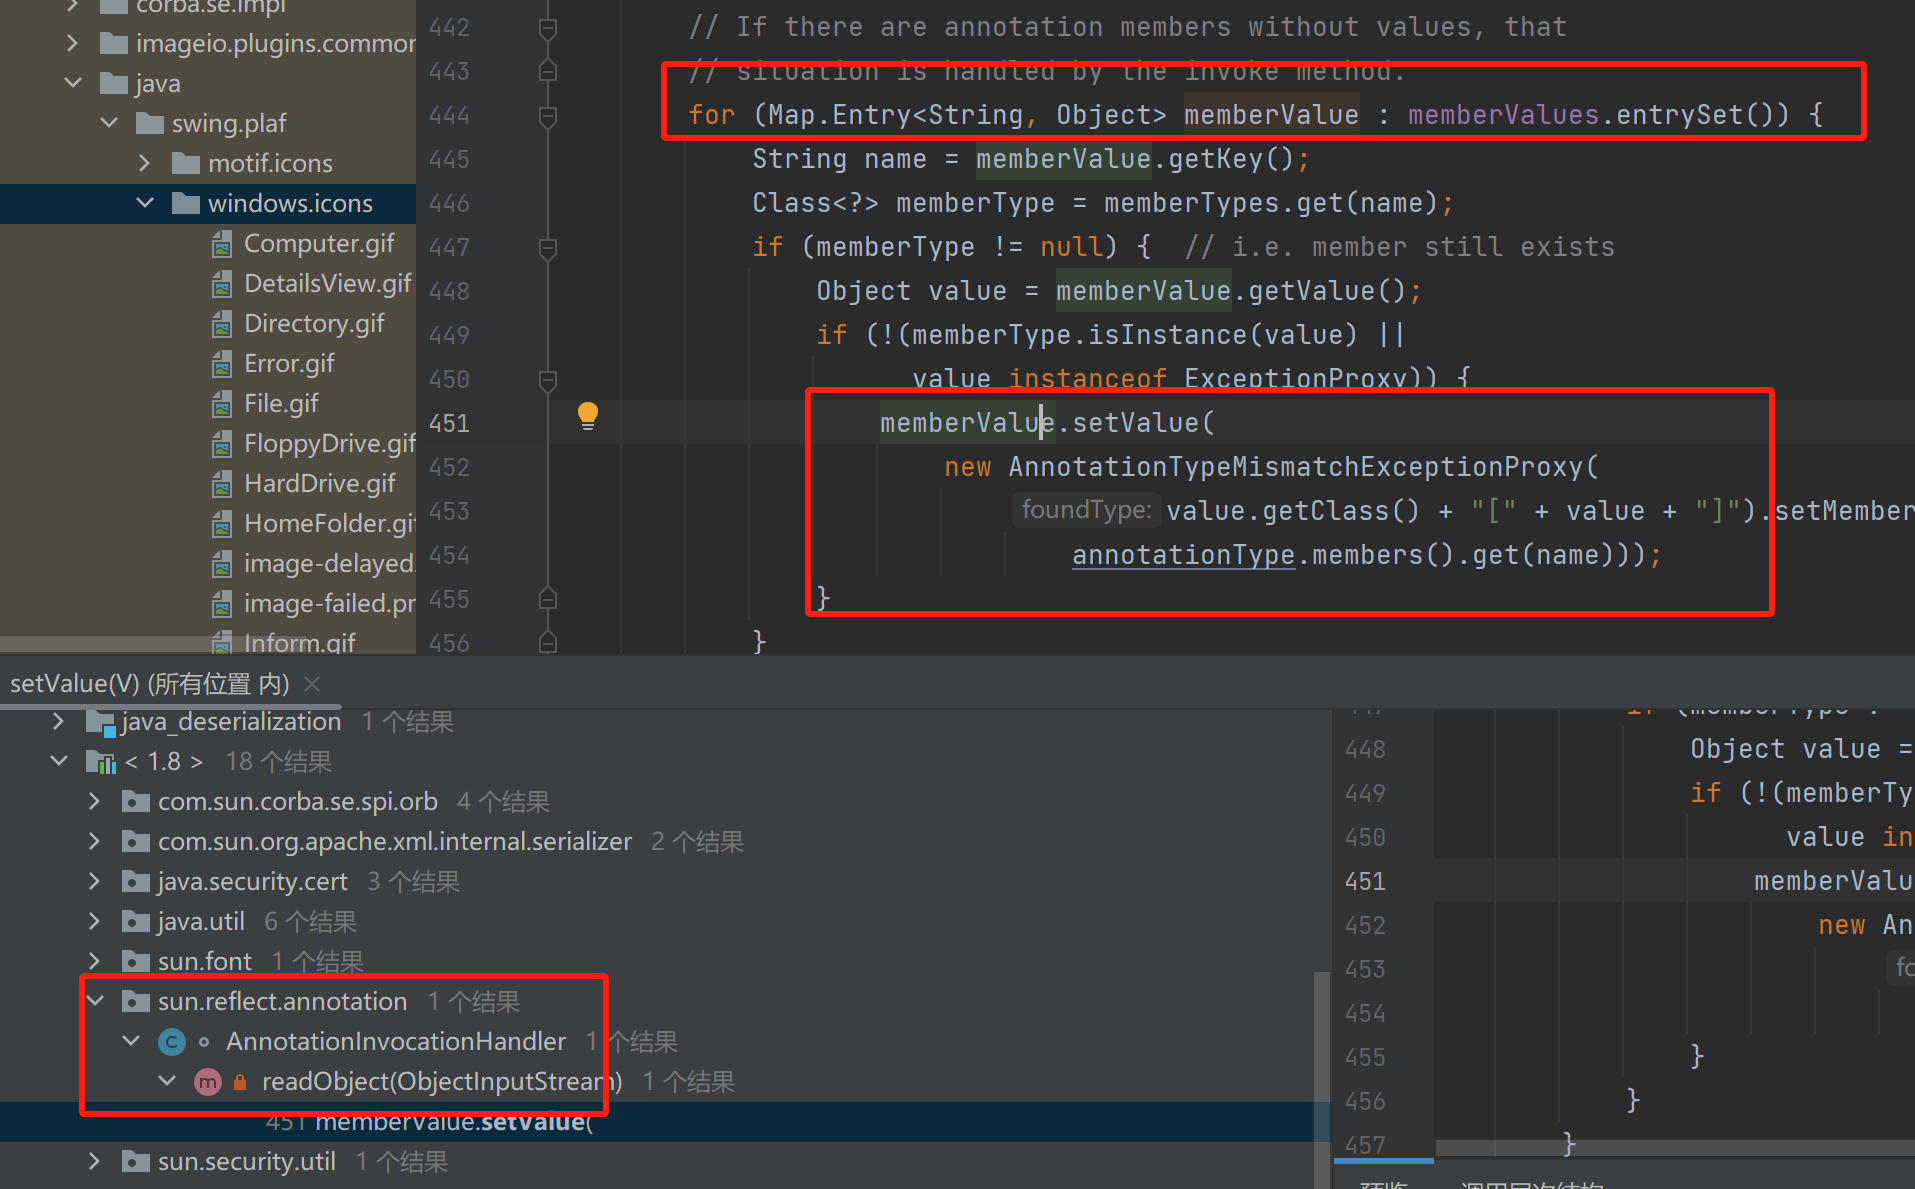Toggle code fold marker at line 444

548,116
